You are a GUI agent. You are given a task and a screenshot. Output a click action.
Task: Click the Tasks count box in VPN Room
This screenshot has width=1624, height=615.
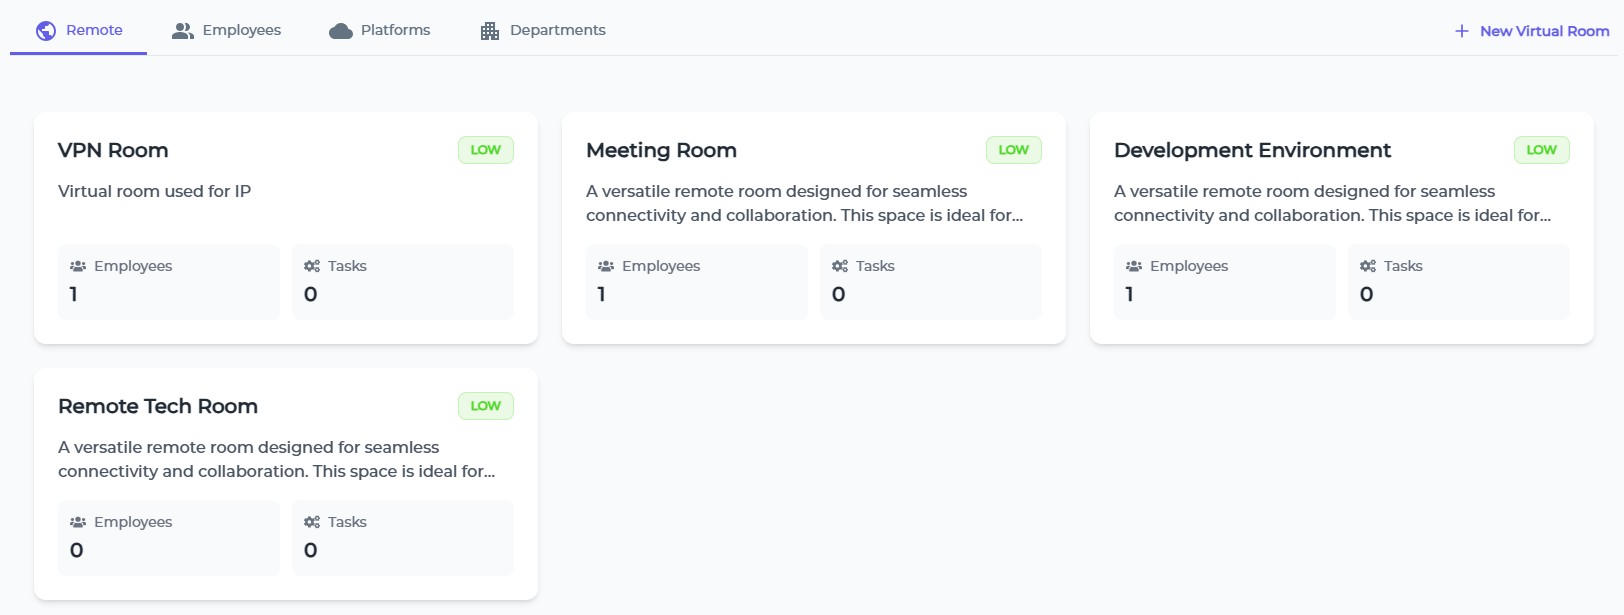(x=402, y=282)
